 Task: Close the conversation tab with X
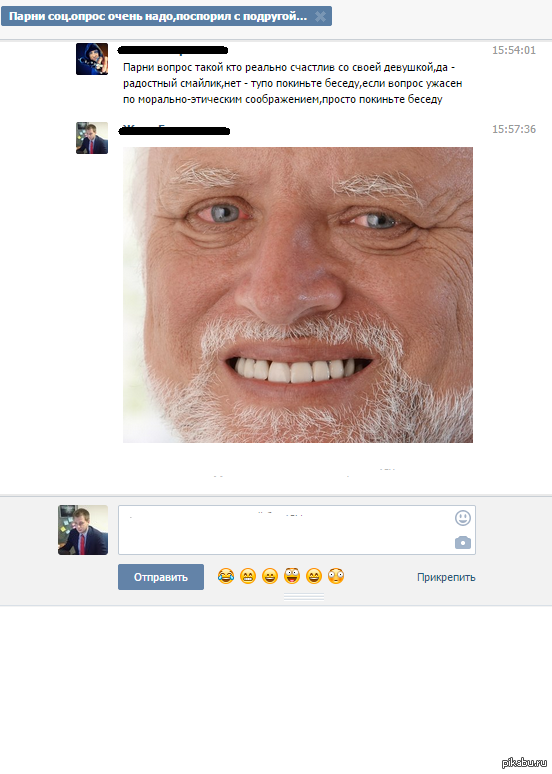pyautogui.click(x=320, y=16)
